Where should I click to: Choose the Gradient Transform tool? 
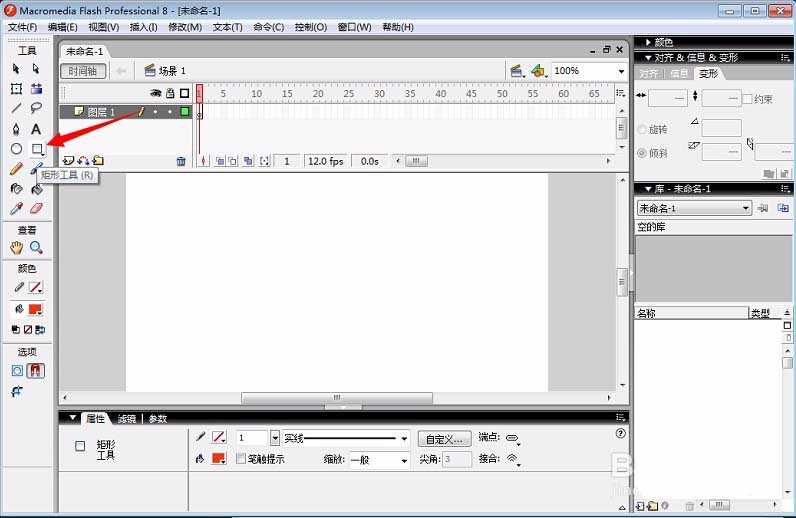(x=36, y=89)
